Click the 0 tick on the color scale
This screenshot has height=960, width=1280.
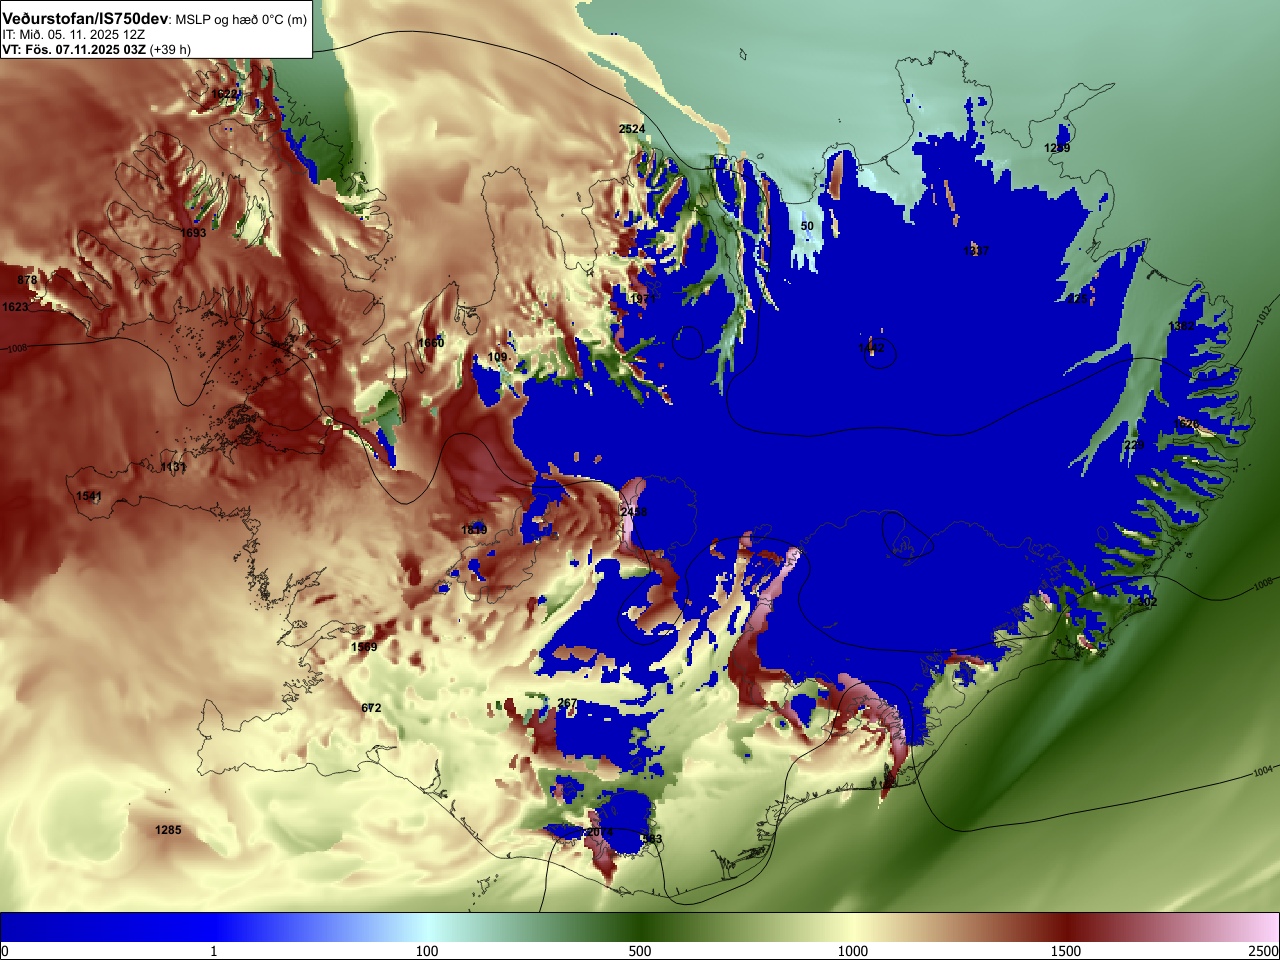(x=4, y=951)
